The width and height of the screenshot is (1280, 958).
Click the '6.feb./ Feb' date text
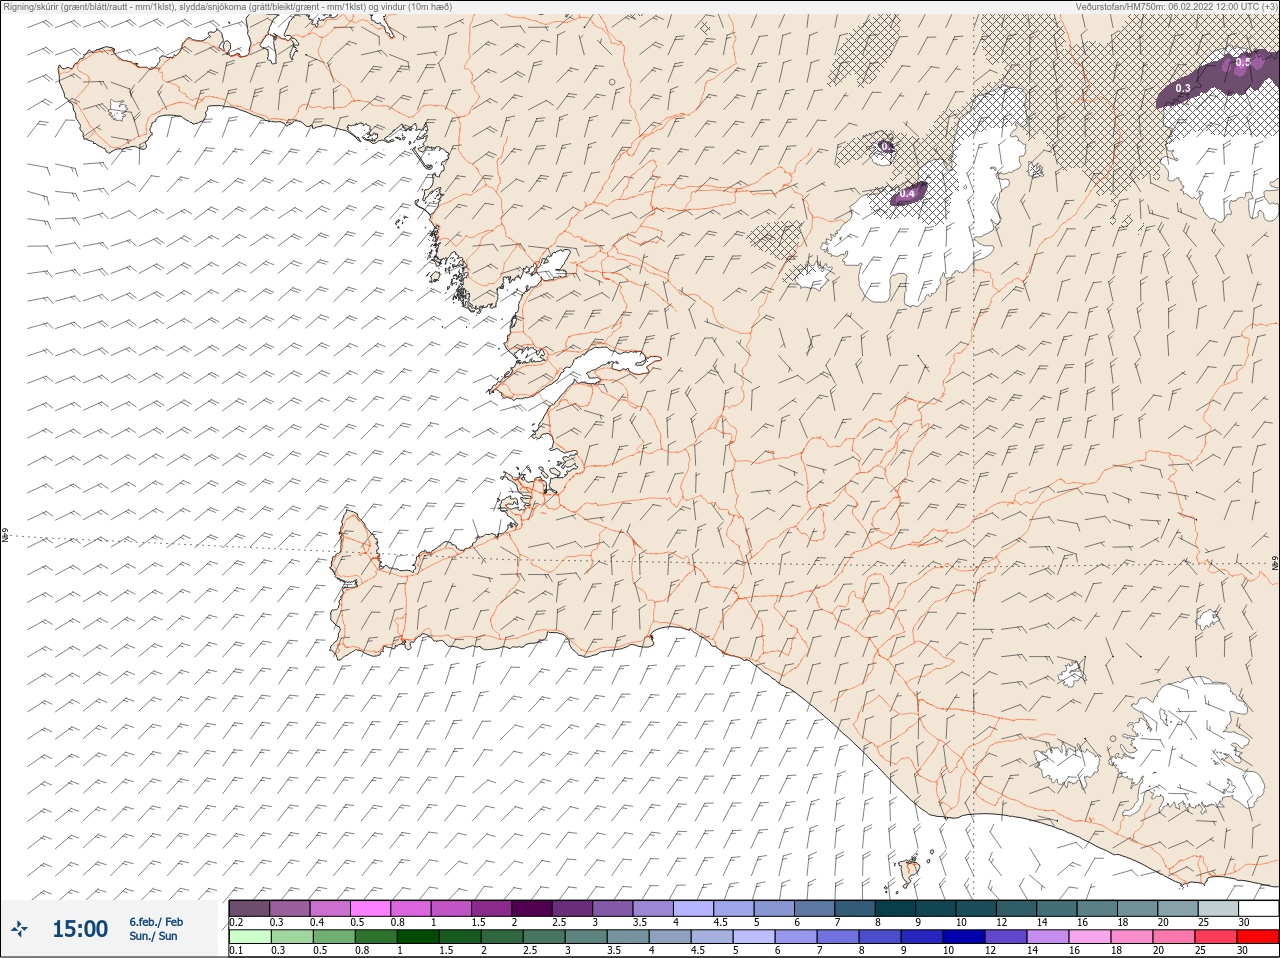(x=155, y=922)
